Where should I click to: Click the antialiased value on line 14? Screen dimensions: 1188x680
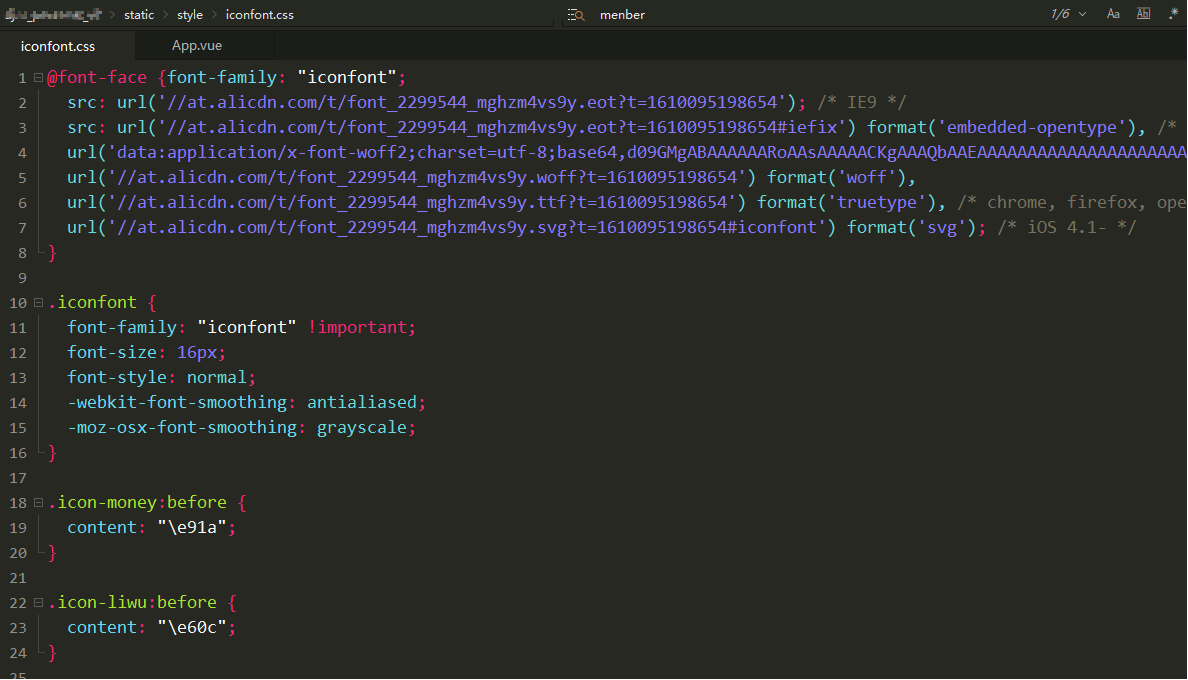(362, 402)
